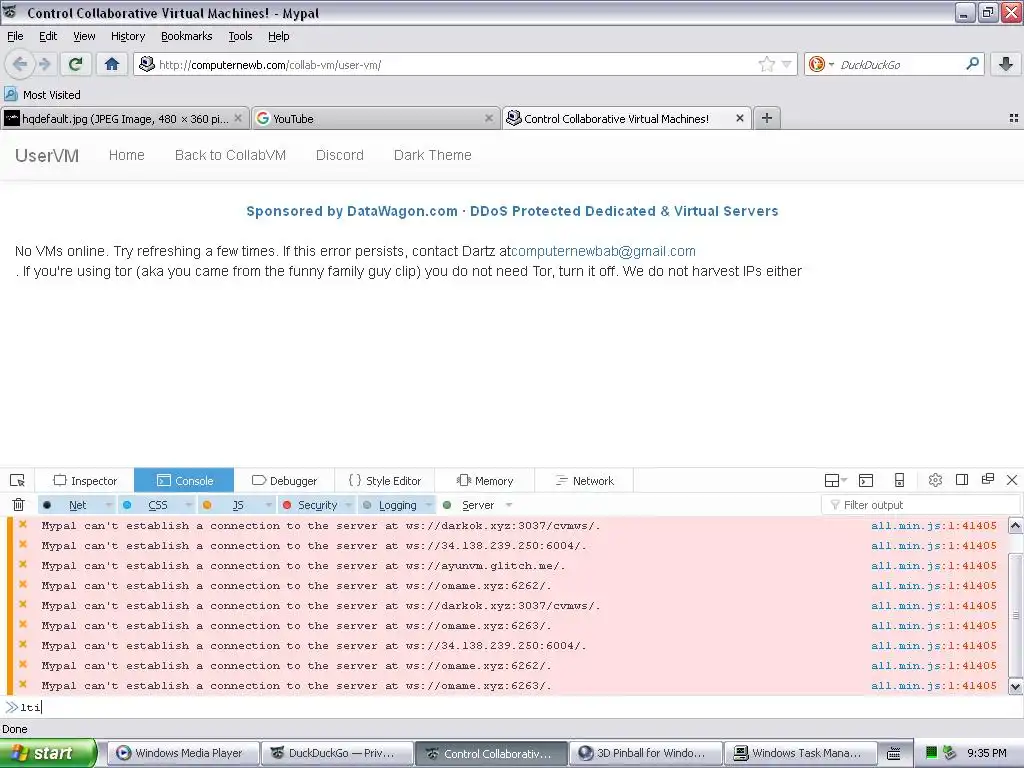Toggle JS messages filter

tap(238, 505)
